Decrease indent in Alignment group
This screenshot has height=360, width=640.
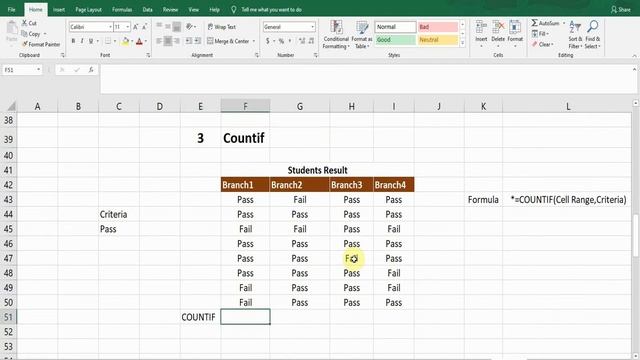pyautogui.click(x=189, y=41)
